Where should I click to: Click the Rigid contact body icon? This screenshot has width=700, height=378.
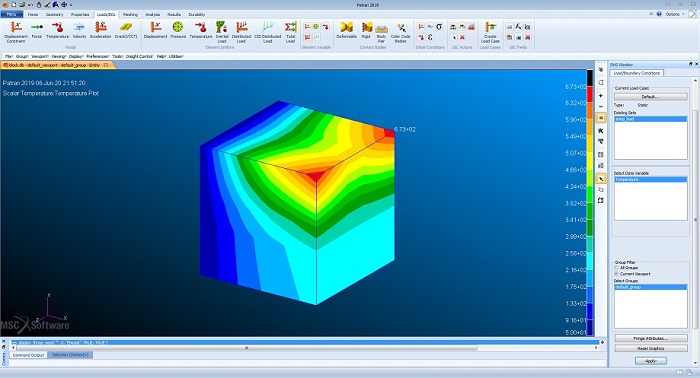click(366, 30)
